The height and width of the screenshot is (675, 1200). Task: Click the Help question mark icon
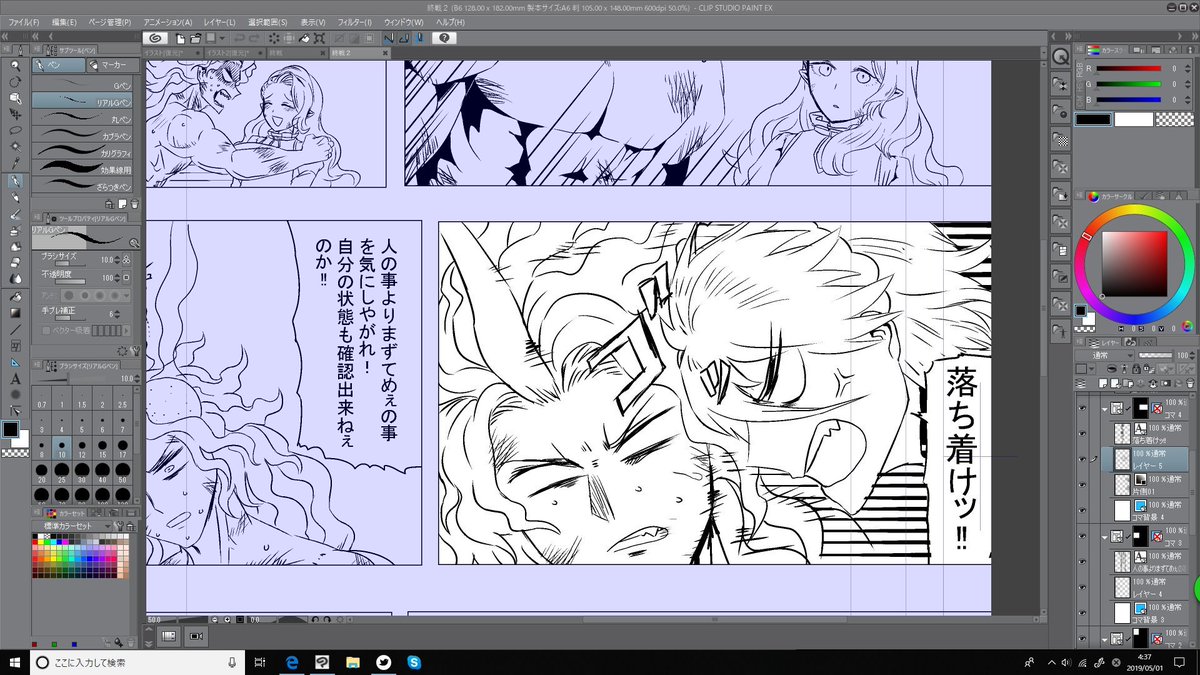444,38
